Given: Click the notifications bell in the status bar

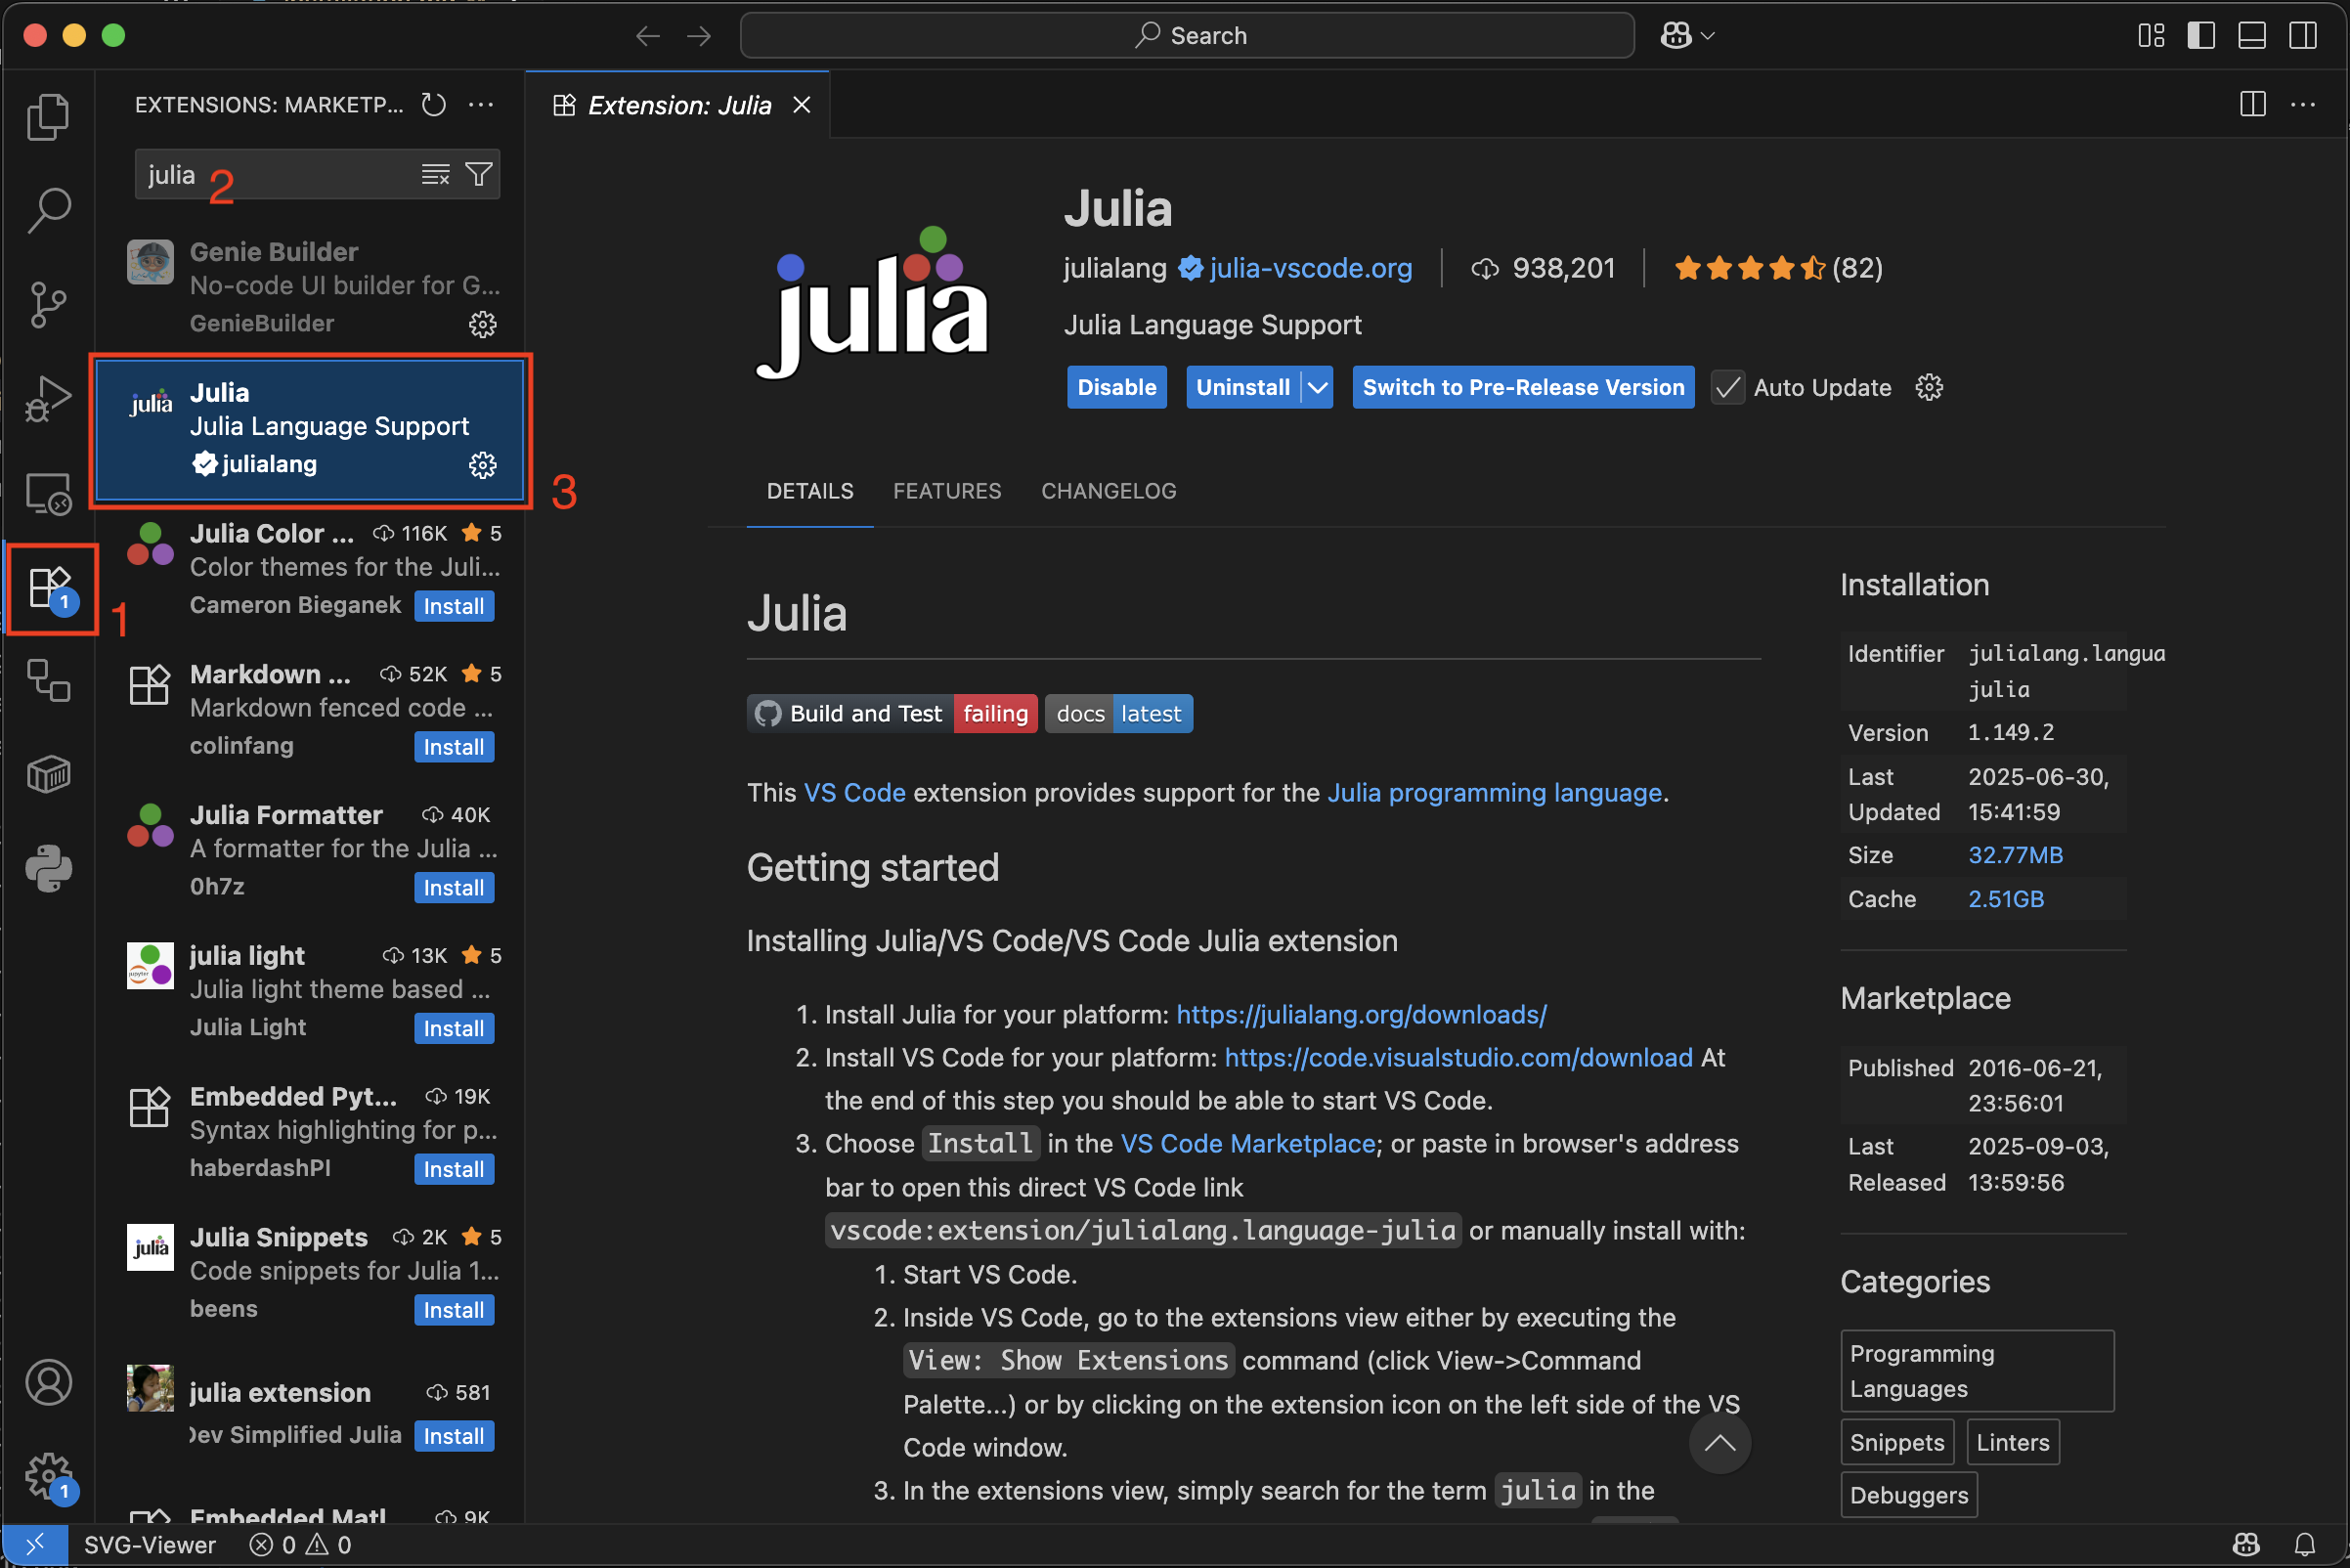Looking at the screenshot, I should point(2306,1544).
